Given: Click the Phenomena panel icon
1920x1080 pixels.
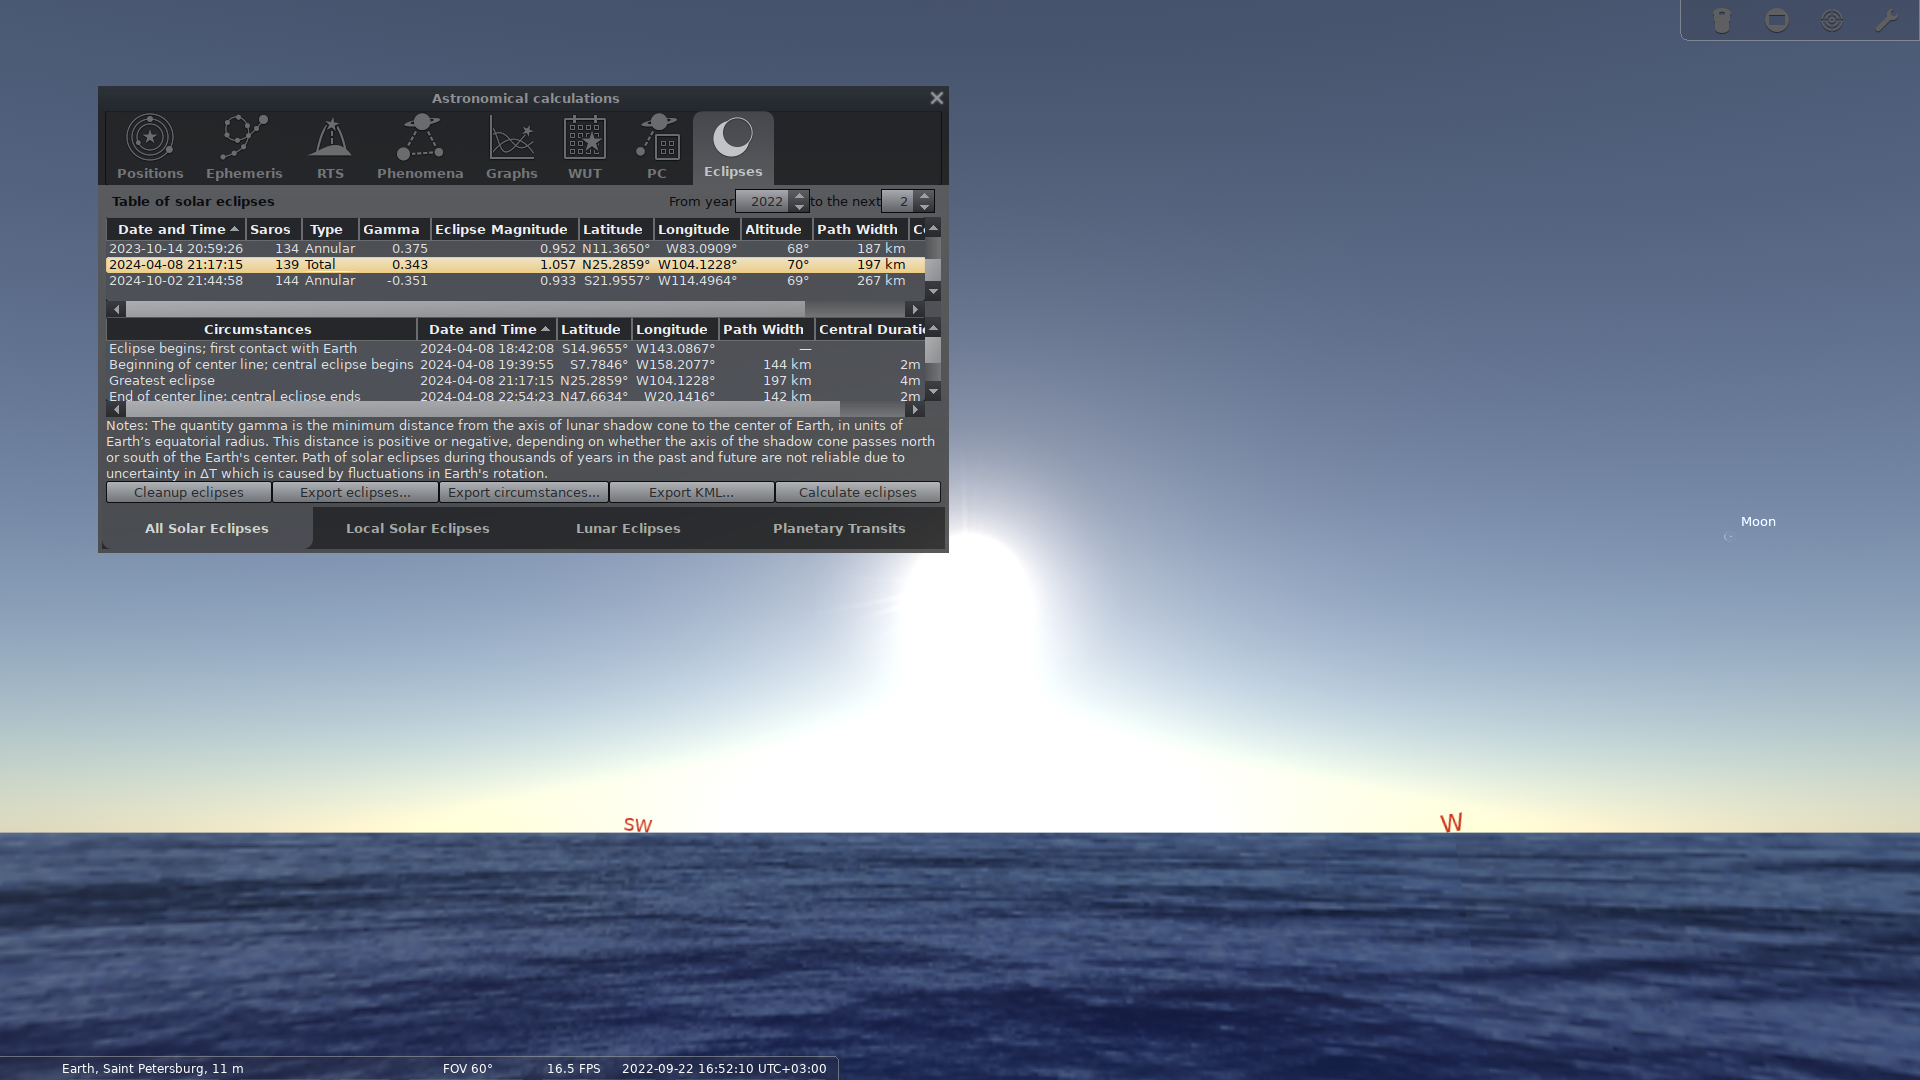Looking at the screenshot, I should (x=419, y=143).
